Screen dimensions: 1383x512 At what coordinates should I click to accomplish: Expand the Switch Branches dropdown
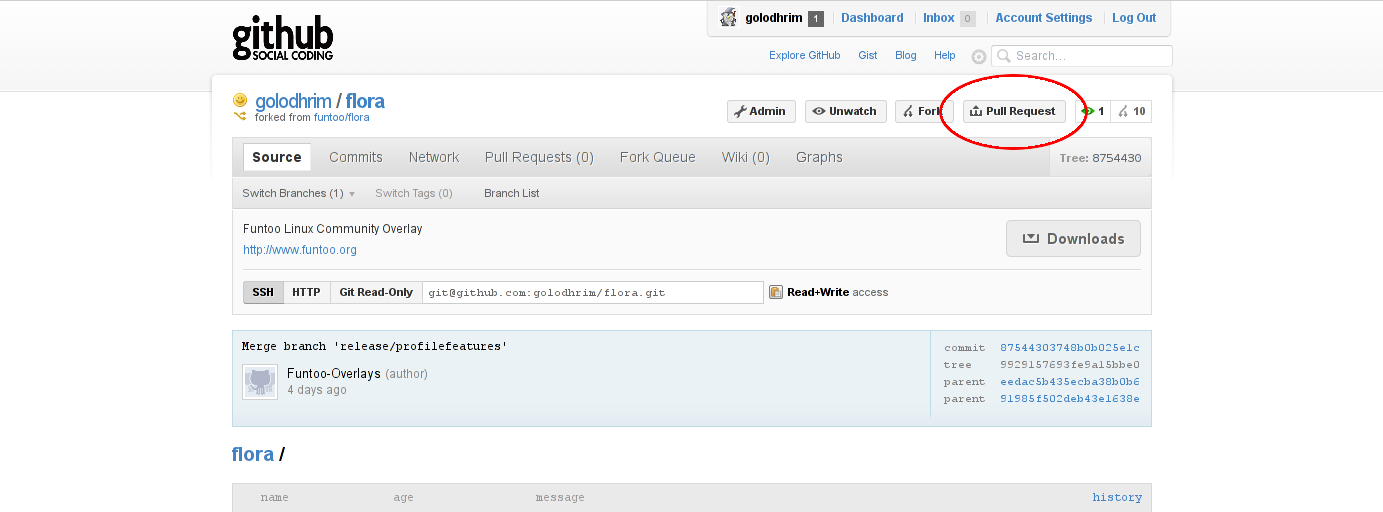tap(298, 193)
